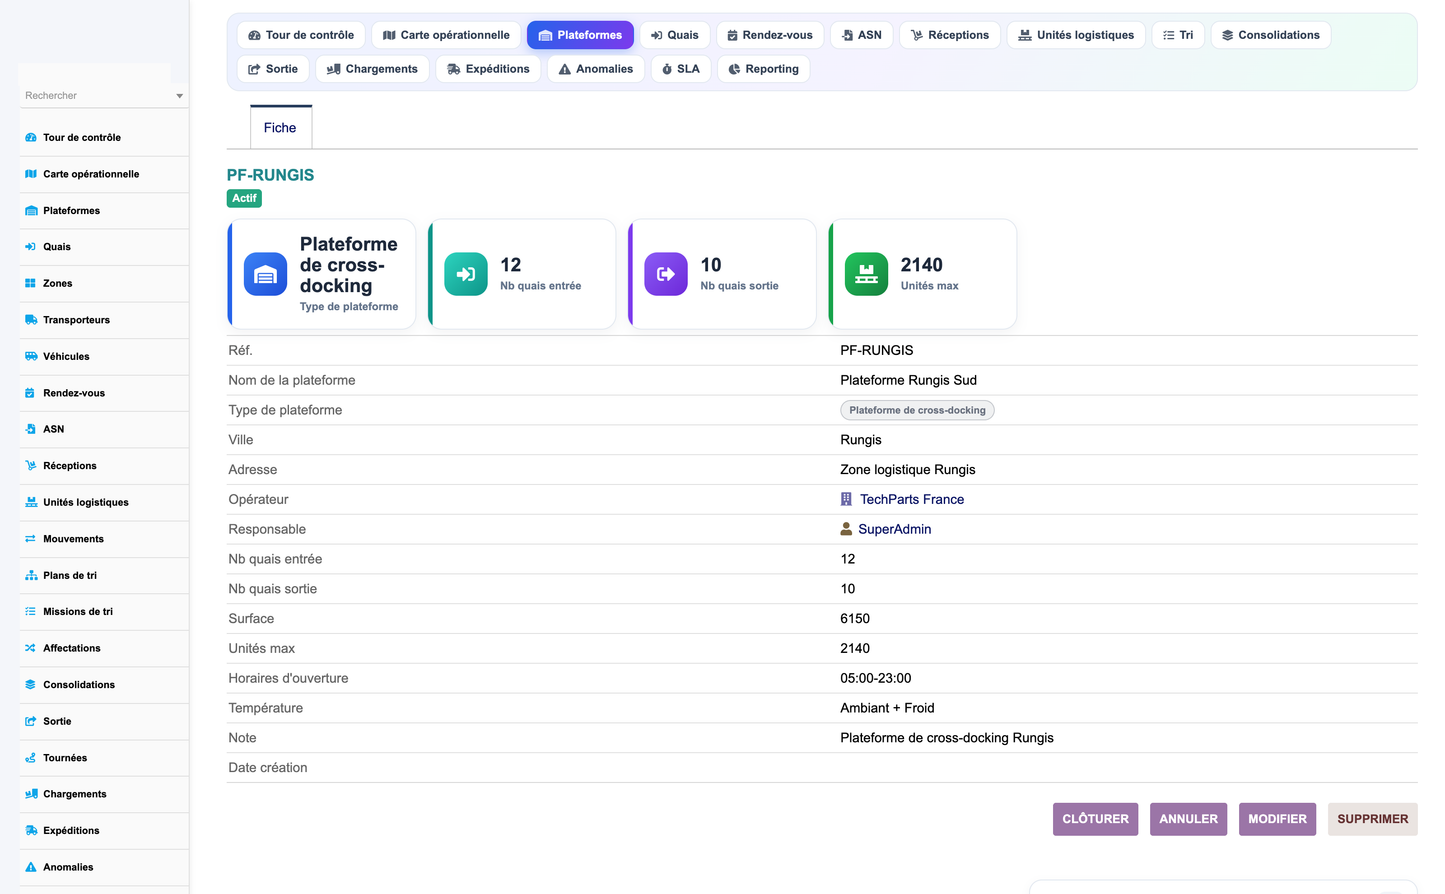Click the SUPPRIMER button

[1372, 819]
